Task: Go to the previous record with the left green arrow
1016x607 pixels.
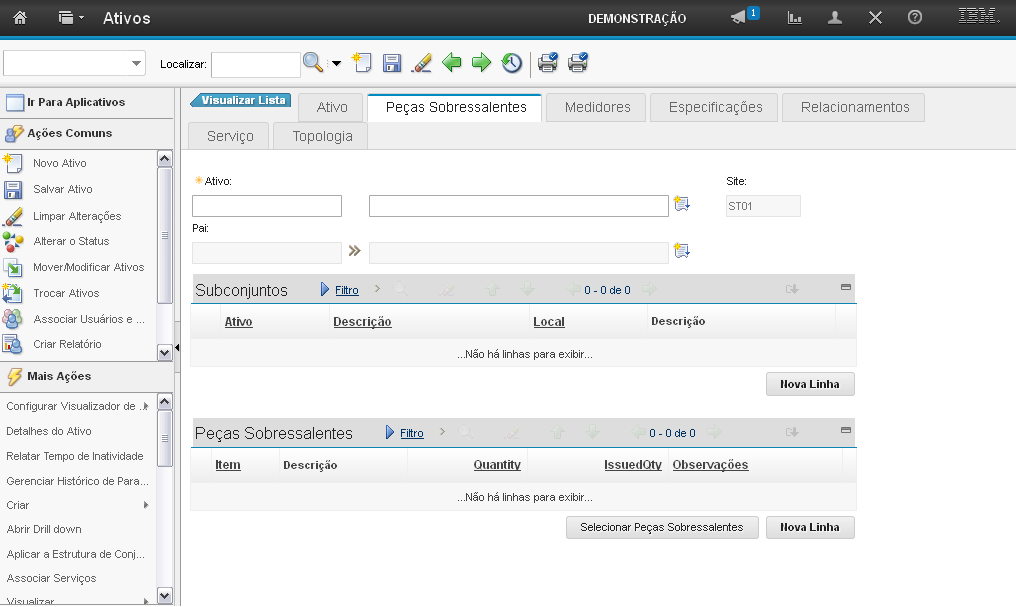Action: tap(452, 64)
